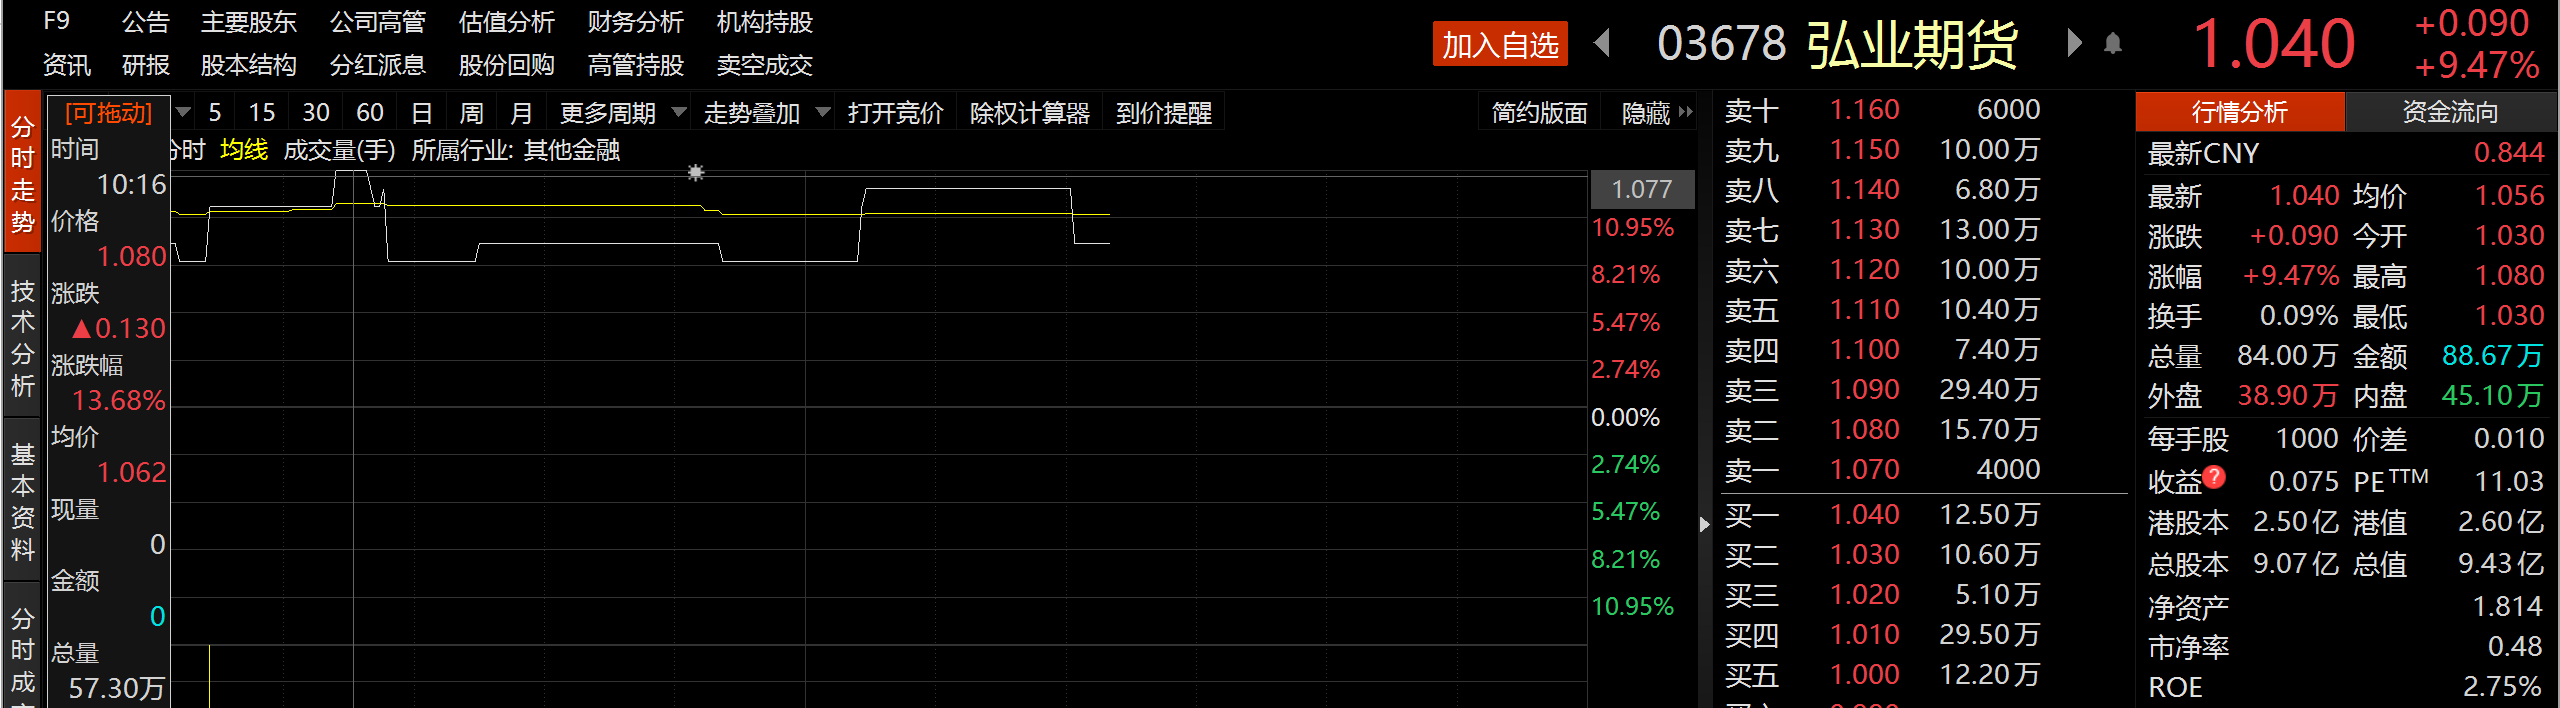Screen dimensions: 2560x708
Task: Select 卖五 row at 1.110
Action: pos(1883,310)
